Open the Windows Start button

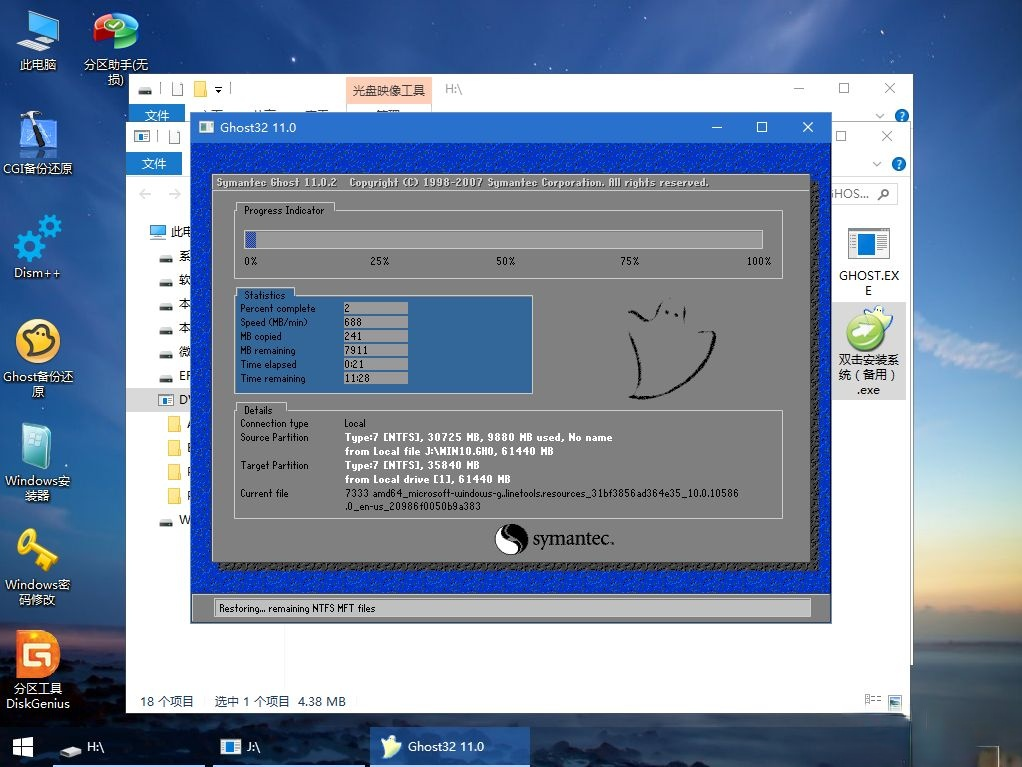click(23, 747)
